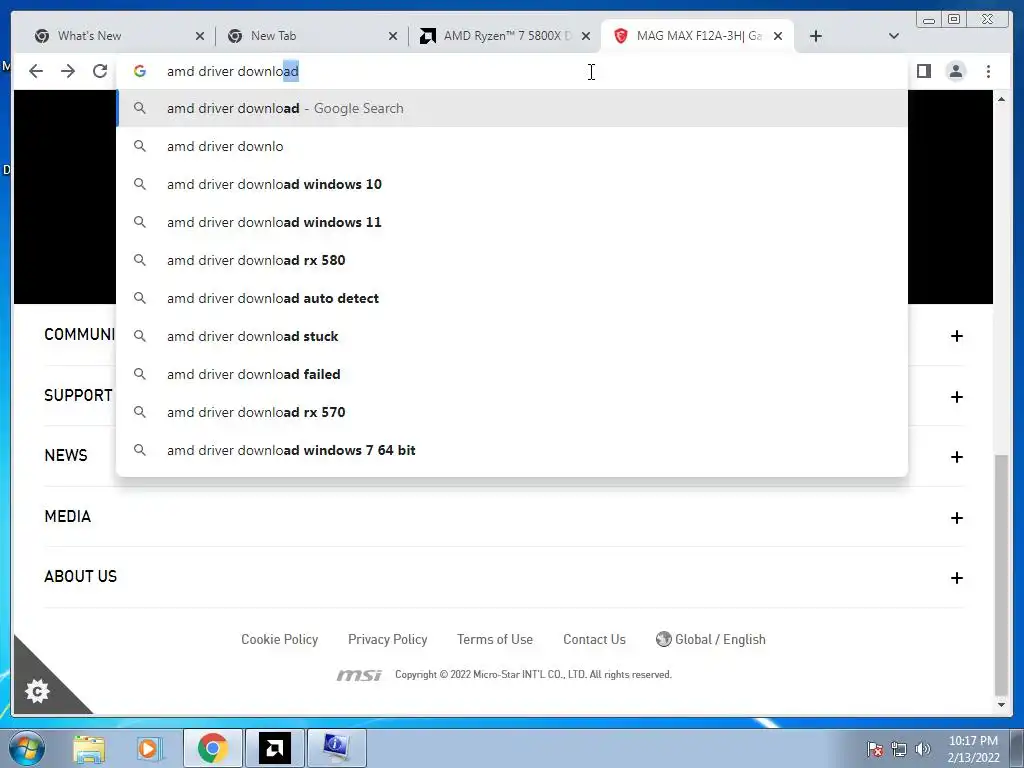Click the search icon beside 'rx 580' suggestion
Viewport: 1024px width, 768px height.
(x=140, y=260)
